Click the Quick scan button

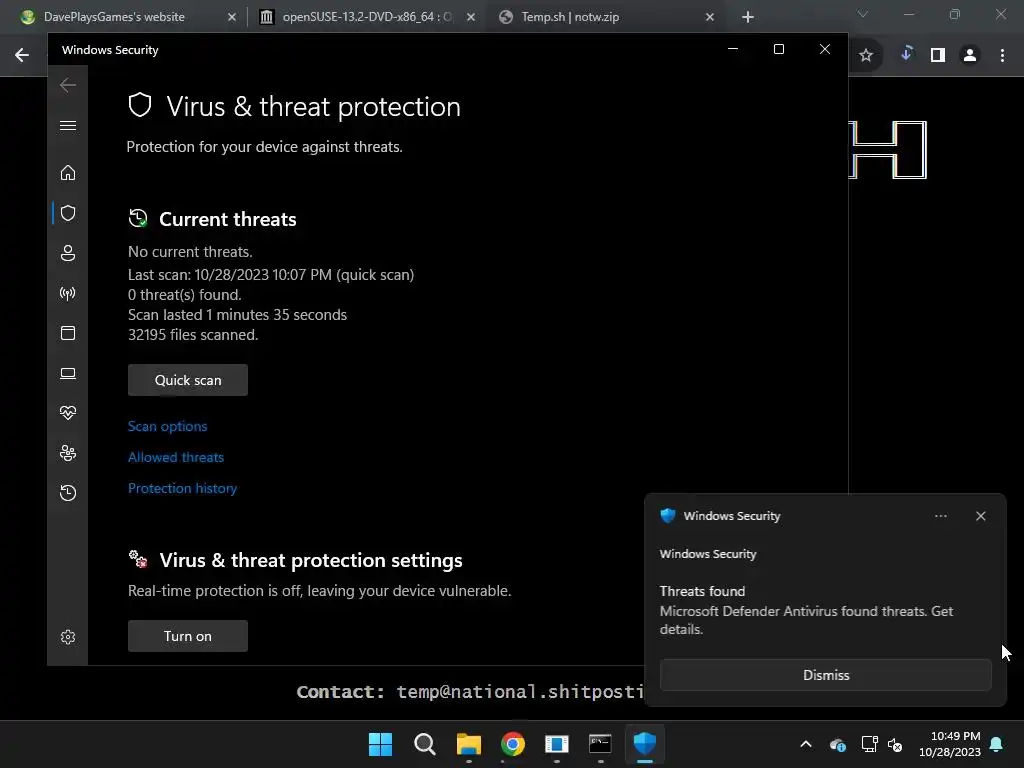click(x=188, y=380)
